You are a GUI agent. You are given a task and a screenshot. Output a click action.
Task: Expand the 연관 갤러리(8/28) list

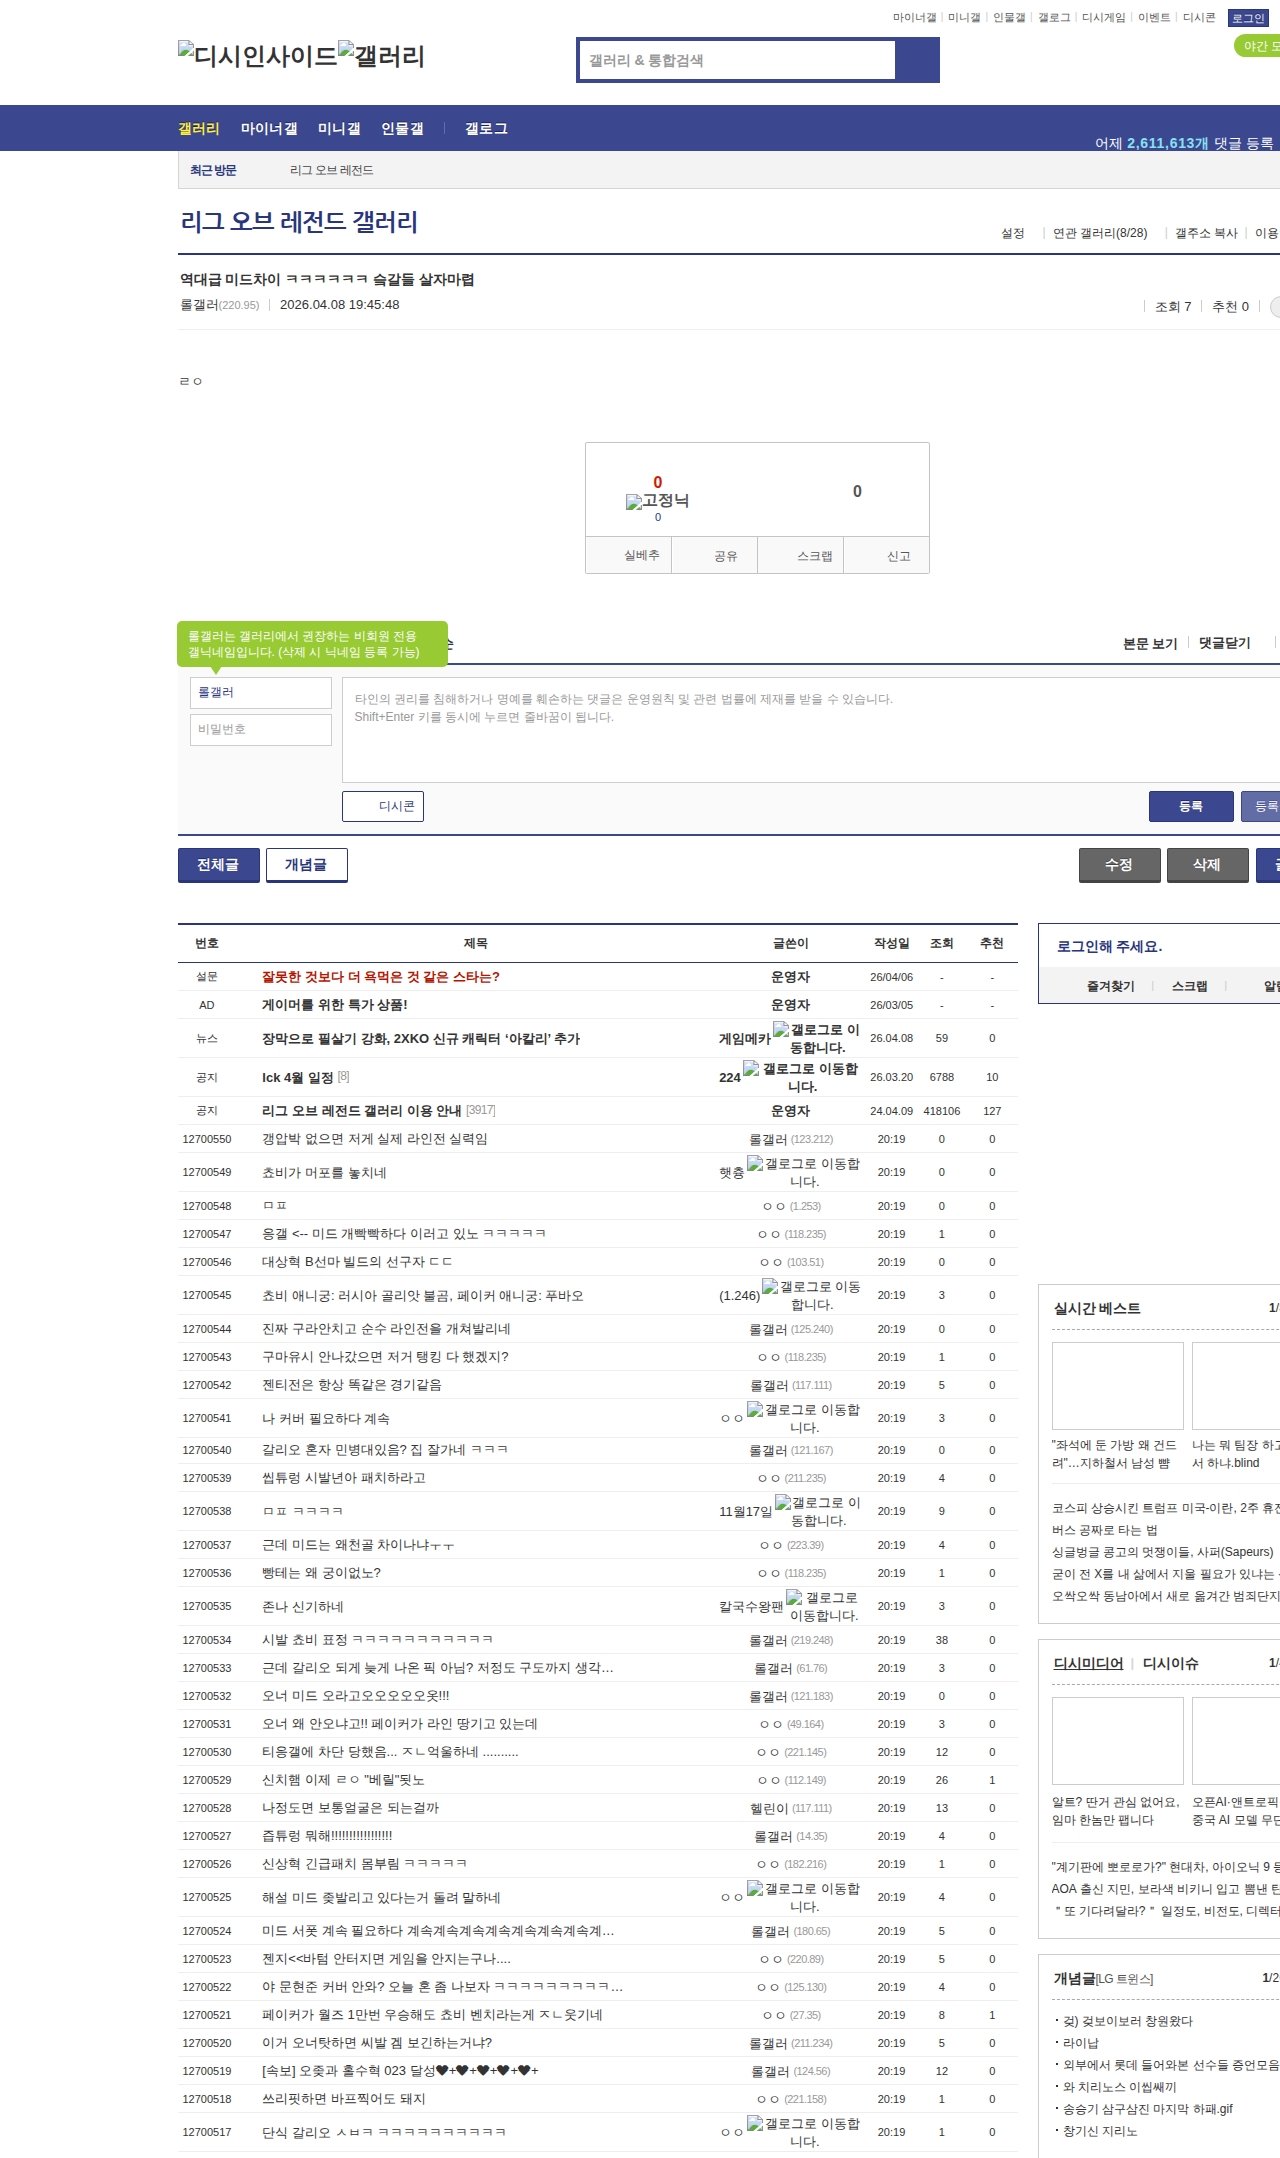(x=1099, y=233)
